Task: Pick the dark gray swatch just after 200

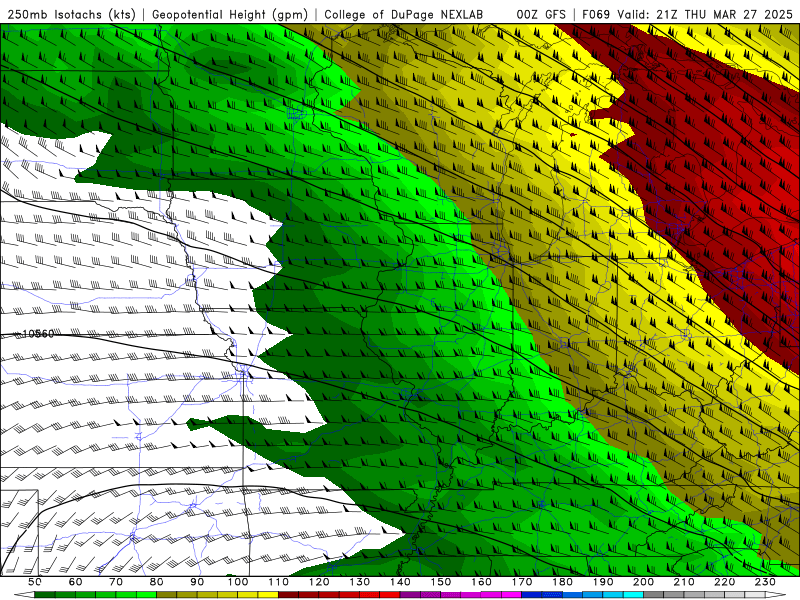Action: click(654, 595)
